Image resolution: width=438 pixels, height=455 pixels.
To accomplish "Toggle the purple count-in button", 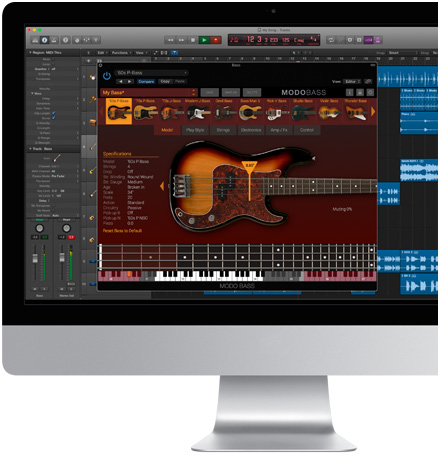I will click(368, 40).
